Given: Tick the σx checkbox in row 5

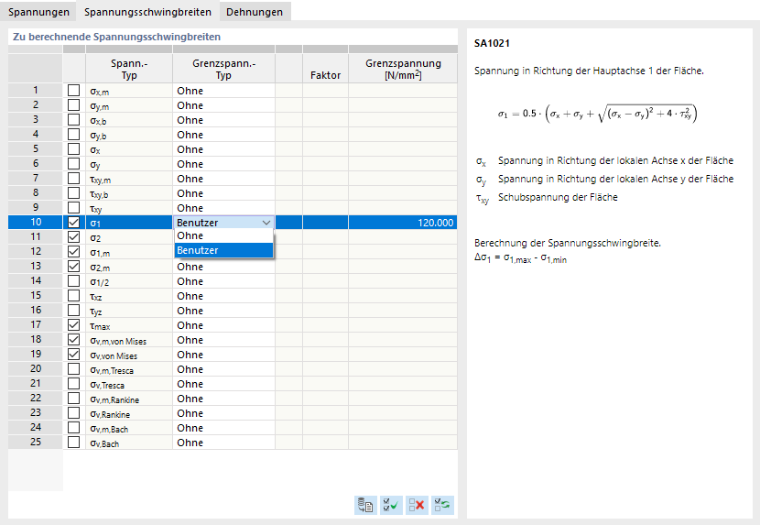Looking at the screenshot, I should coord(74,149).
